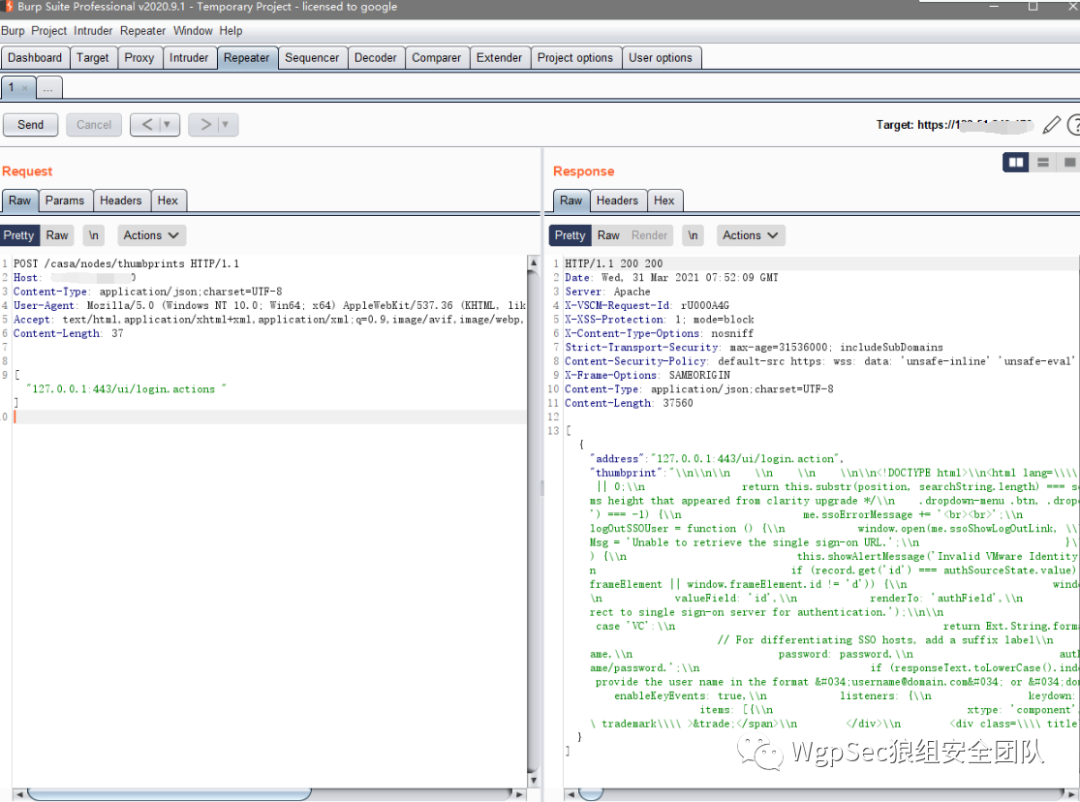This screenshot has width=1080, height=802.
Task: Click response horizontal scrollbar thumb
Action: tap(590, 794)
